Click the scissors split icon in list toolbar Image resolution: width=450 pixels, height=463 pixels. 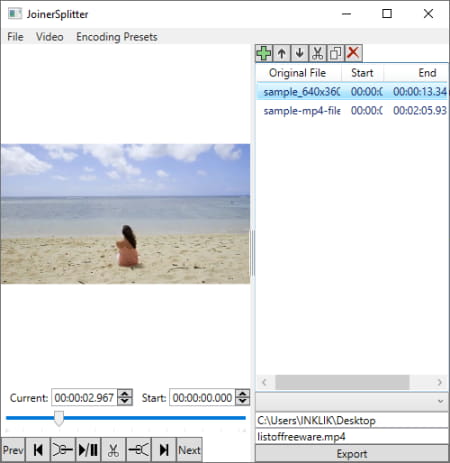click(x=318, y=53)
